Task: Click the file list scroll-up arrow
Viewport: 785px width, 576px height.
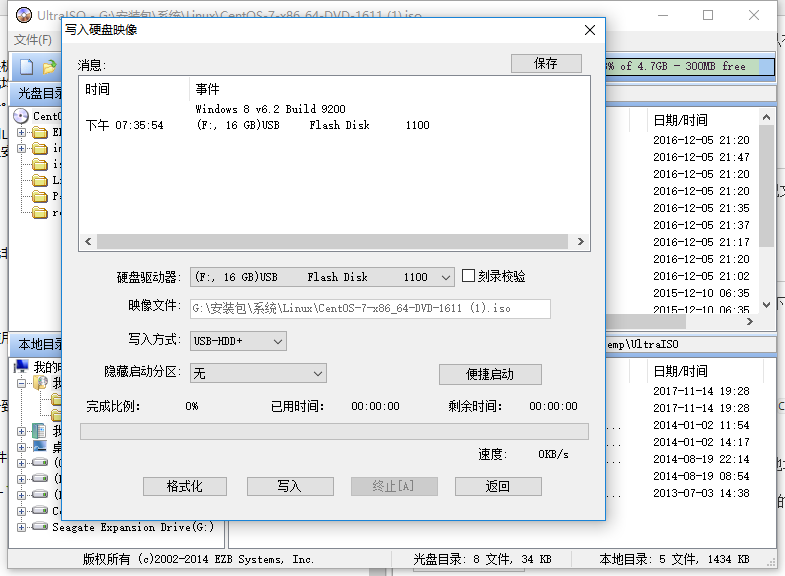Action: coord(766,118)
